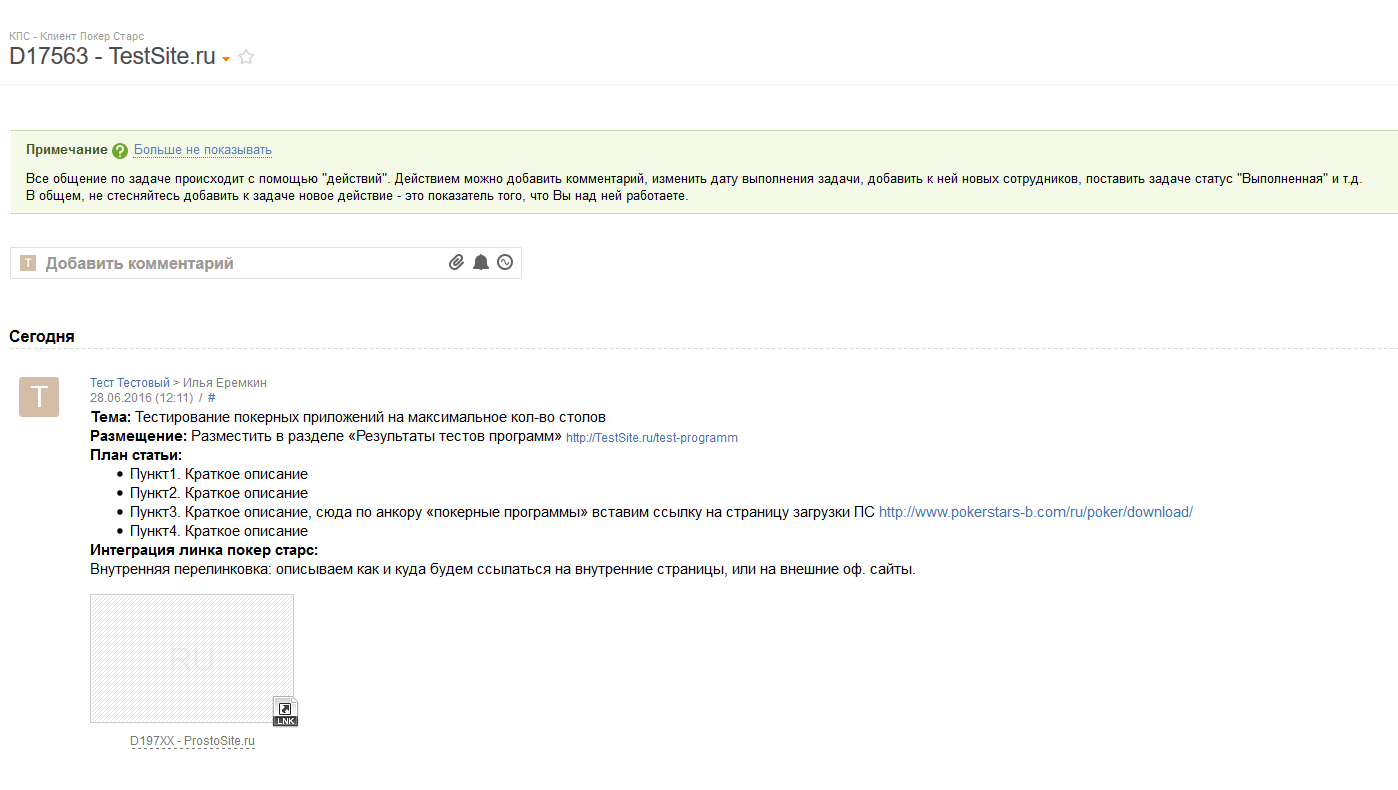Open the TestSite.ru/test-programm link
The height and width of the screenshot is (790, 1398).
pos(652,438)
